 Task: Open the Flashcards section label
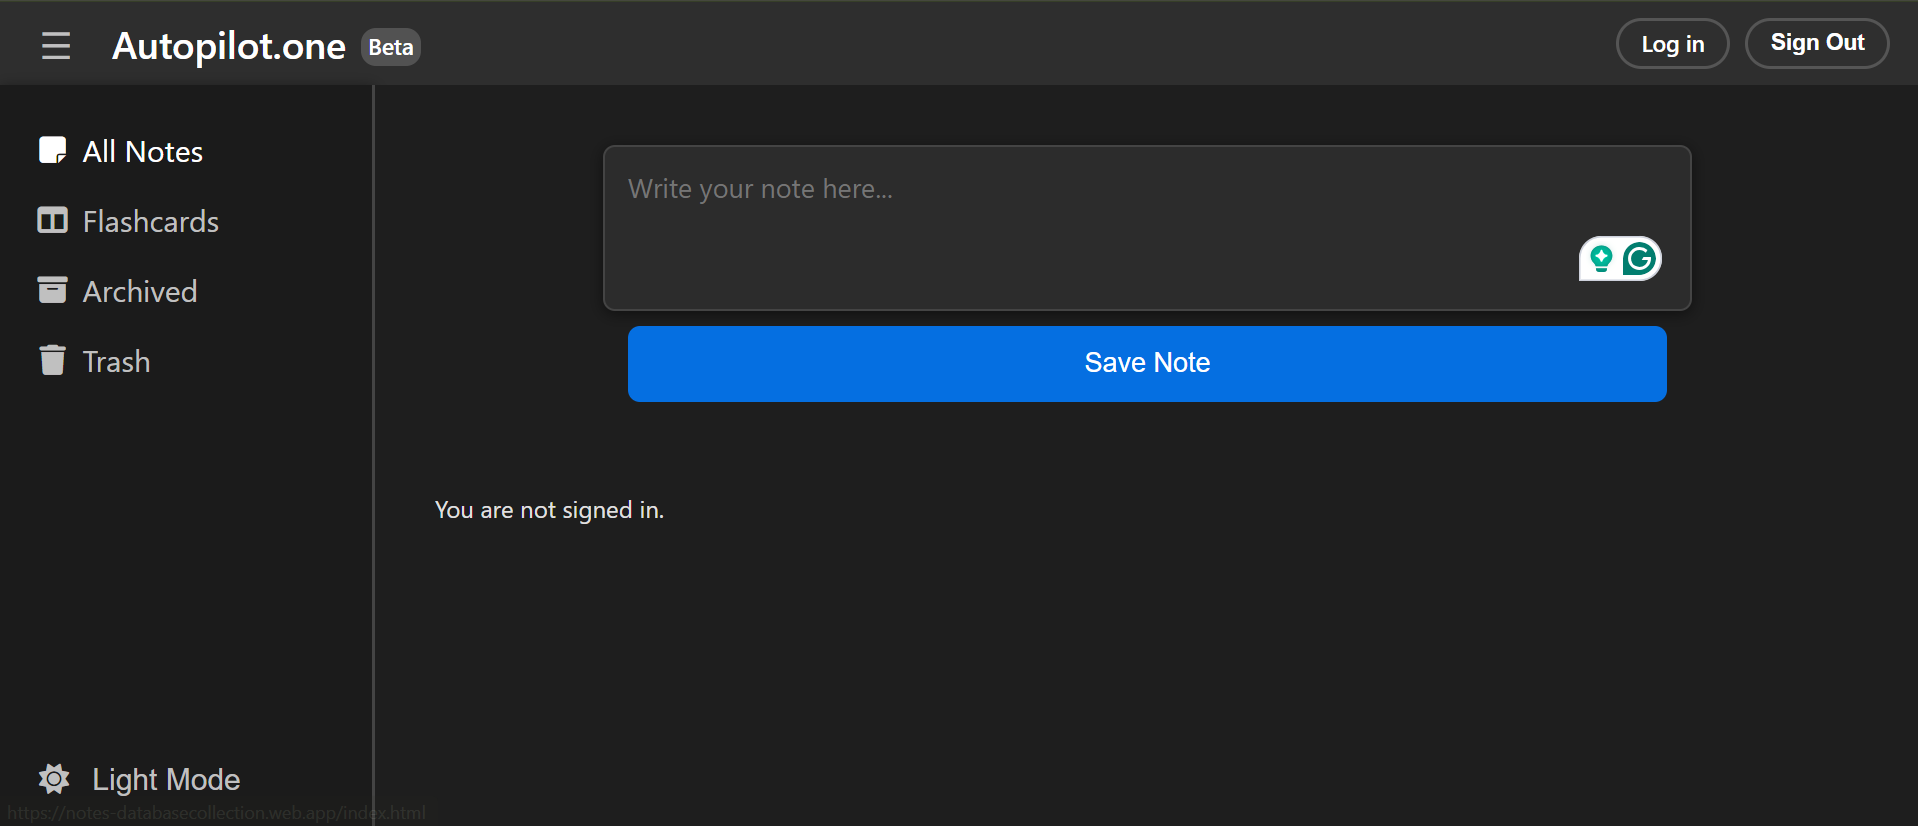point(151,222)
